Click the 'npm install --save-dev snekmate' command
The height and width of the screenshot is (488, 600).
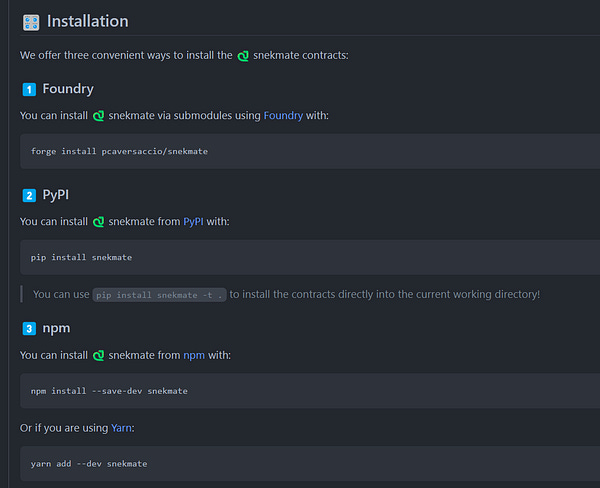tap(109, 391)
